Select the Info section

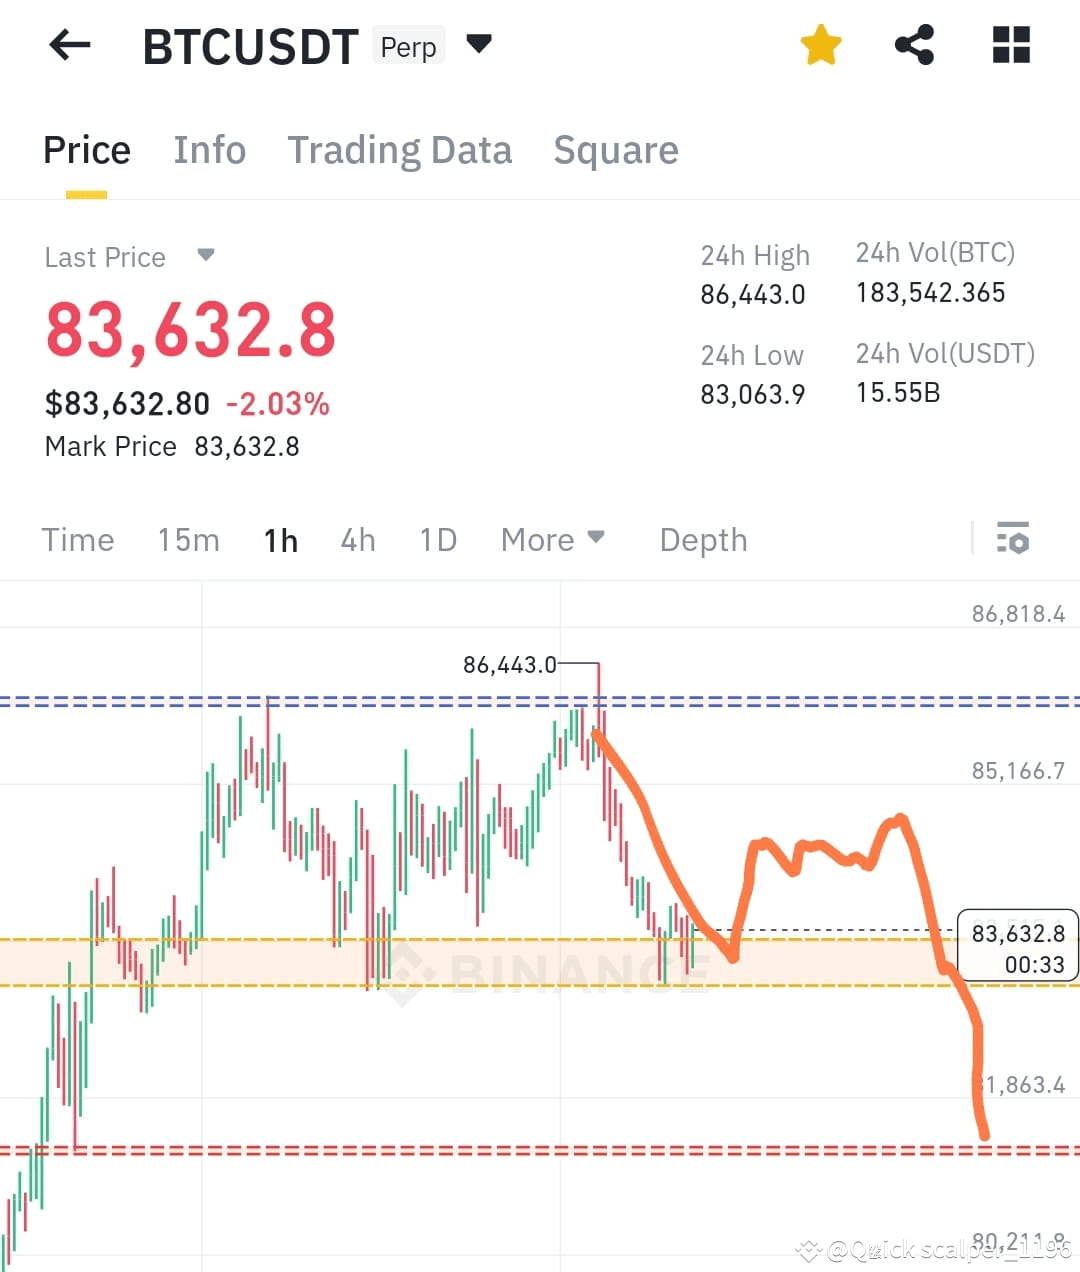tap(210, 149)
